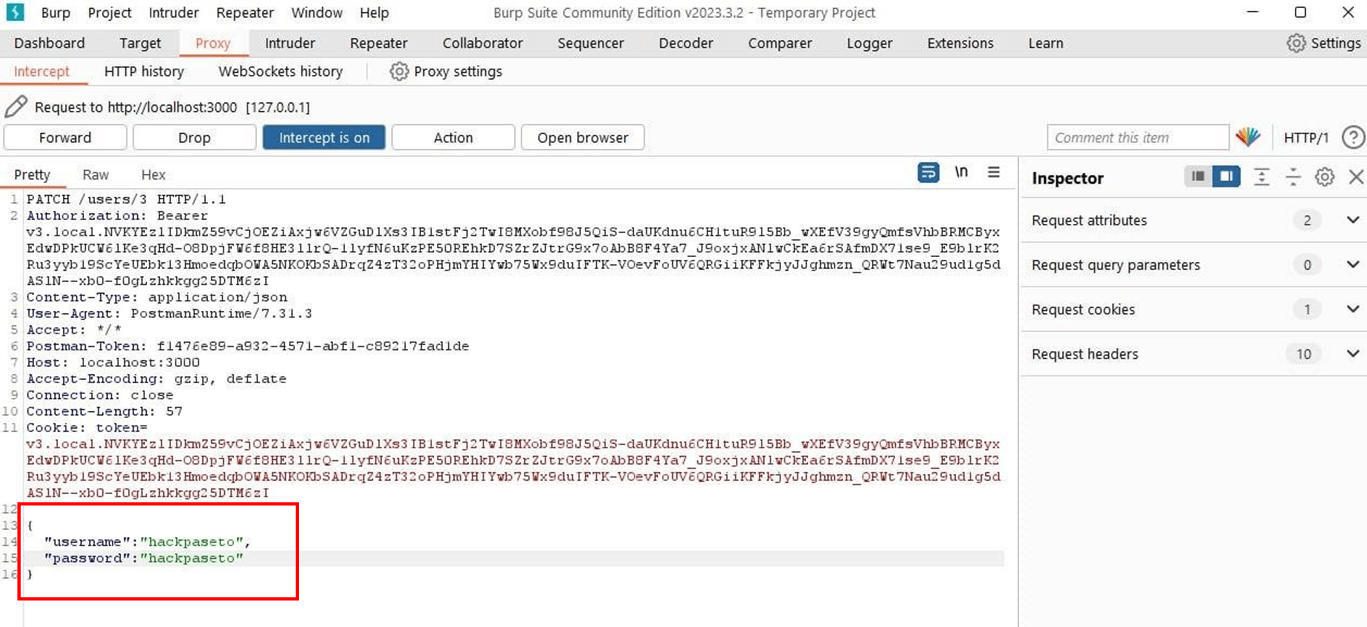Switch Inspector to left-side docked layout

(x=1197, y=177)
